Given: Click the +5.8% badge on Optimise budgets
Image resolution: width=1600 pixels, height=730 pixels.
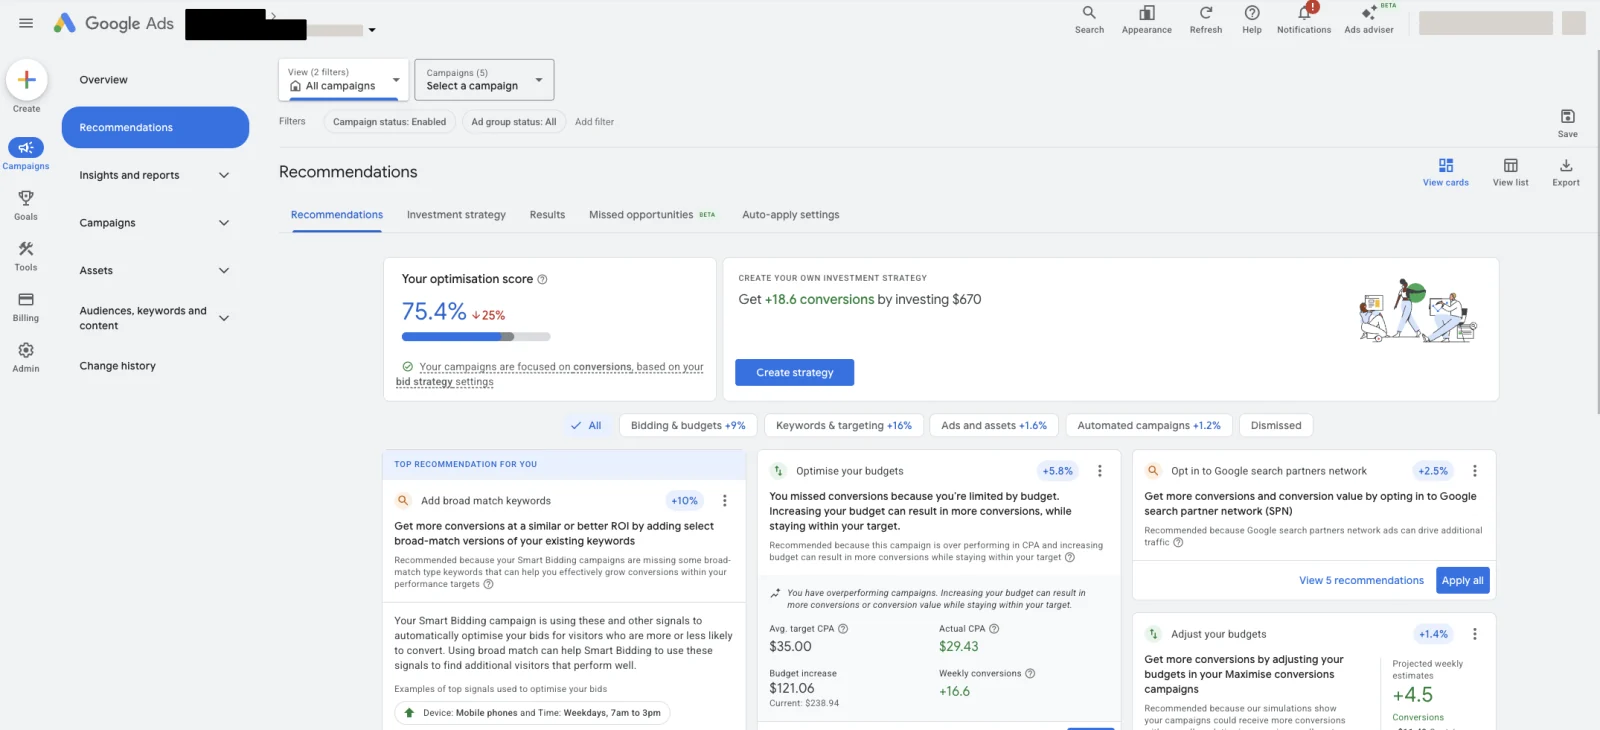Looking at the screenshot, I should (x=1058, y=471).
